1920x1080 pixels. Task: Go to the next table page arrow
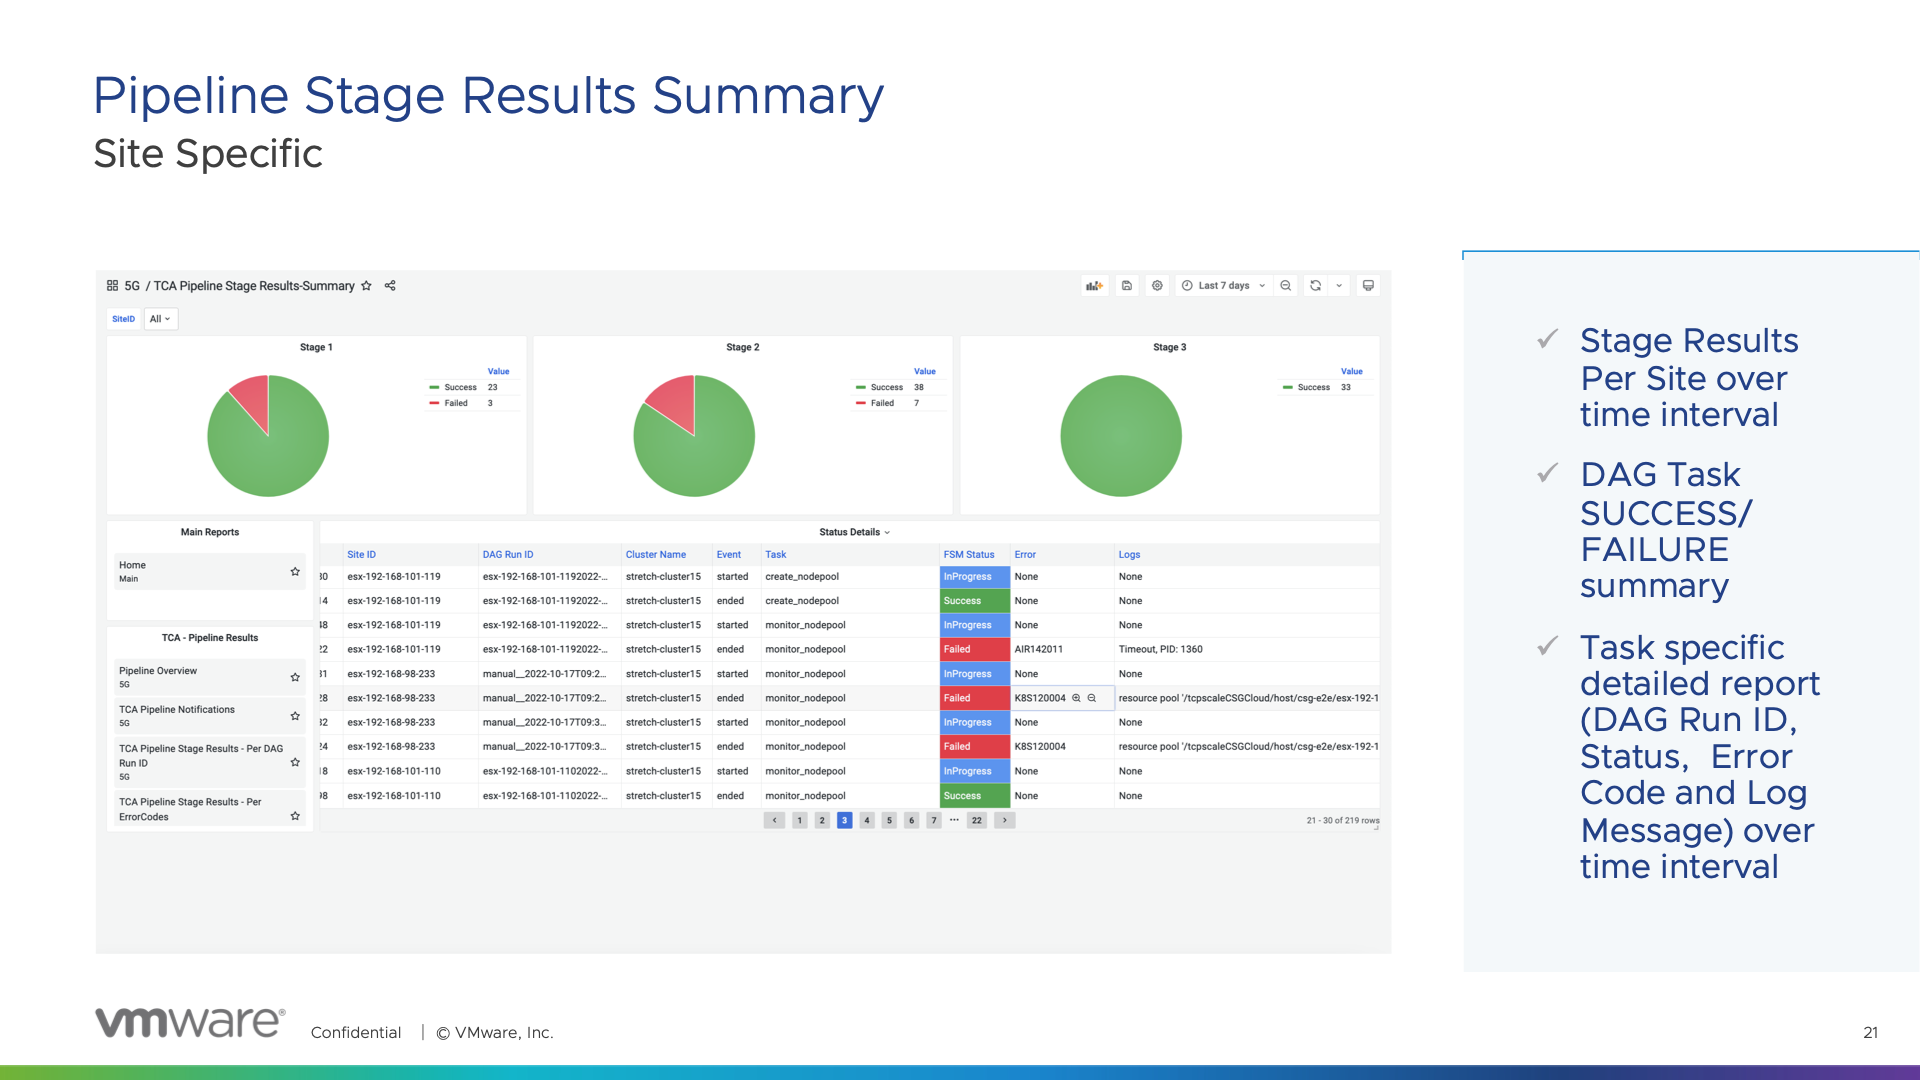pyautogui.click(x=1005, y=820)
